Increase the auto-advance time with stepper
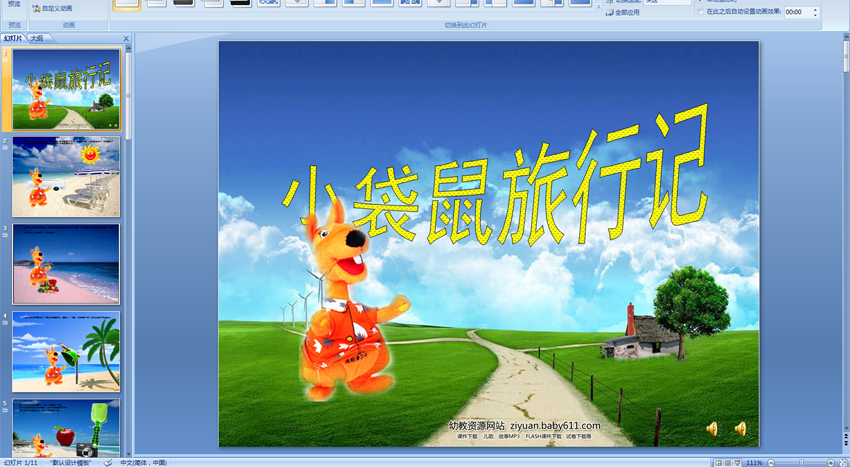Image resolution: width=850 pixels, height=467 pixels. [x=815, y=10]
